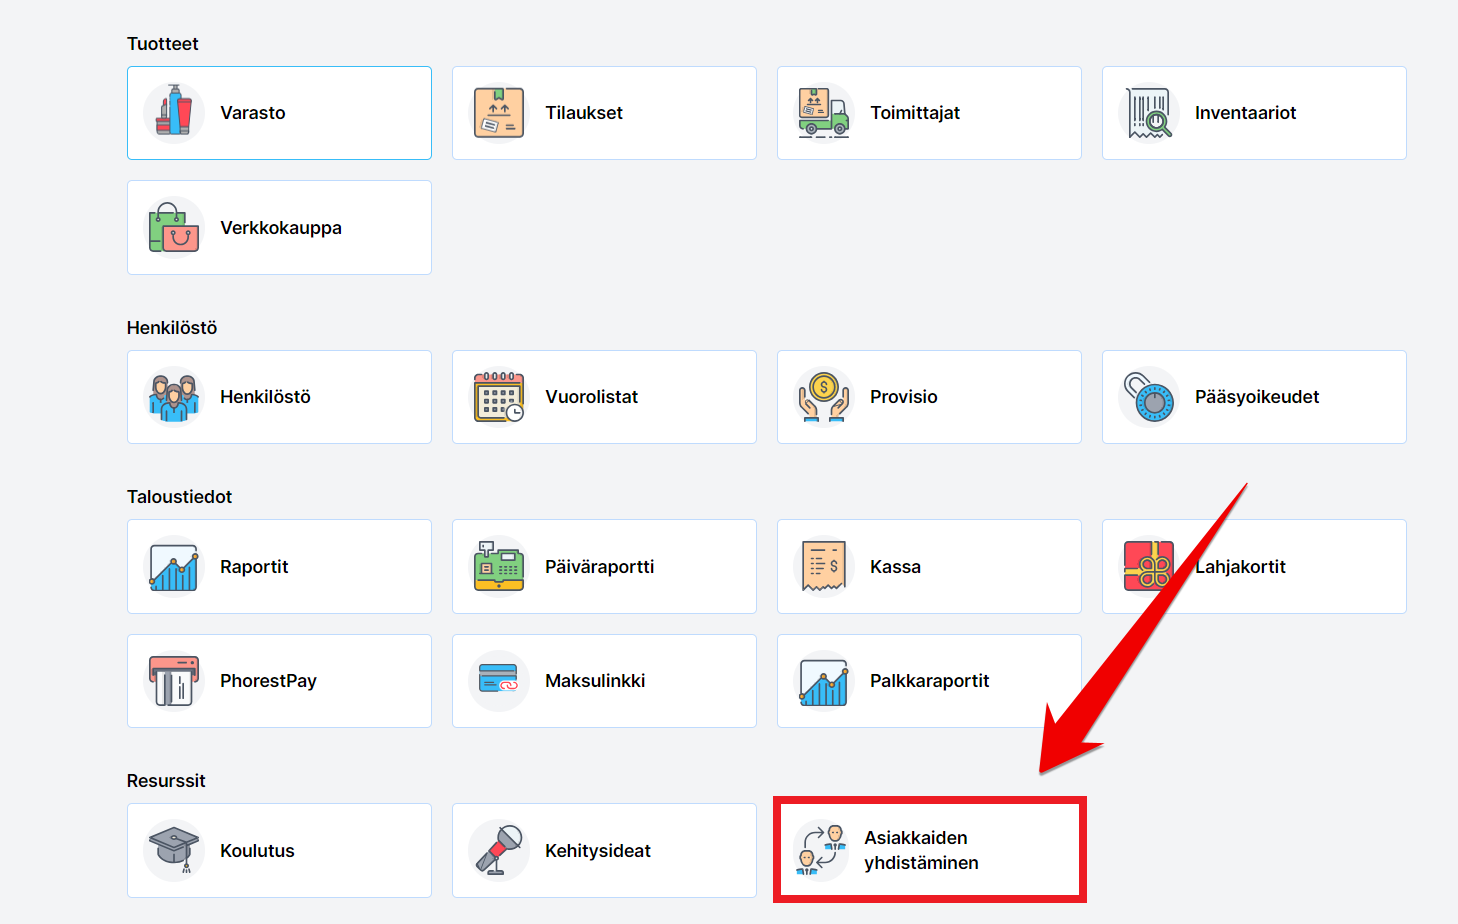
Task: Click the Provisio coin-in-hands icon
Action: point(824,397)
